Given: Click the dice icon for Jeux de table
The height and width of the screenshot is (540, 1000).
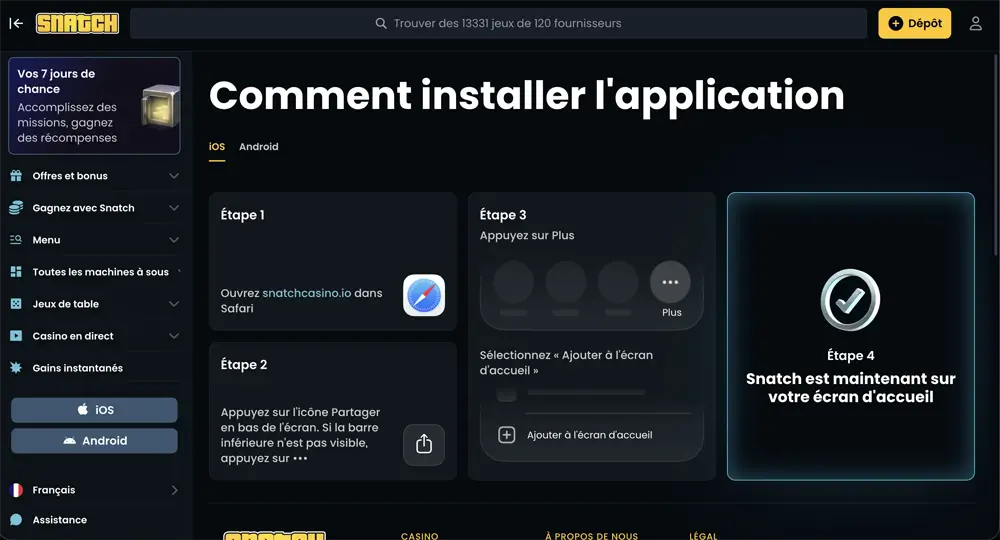Looking at the screenshot, I should pos(16,304).
